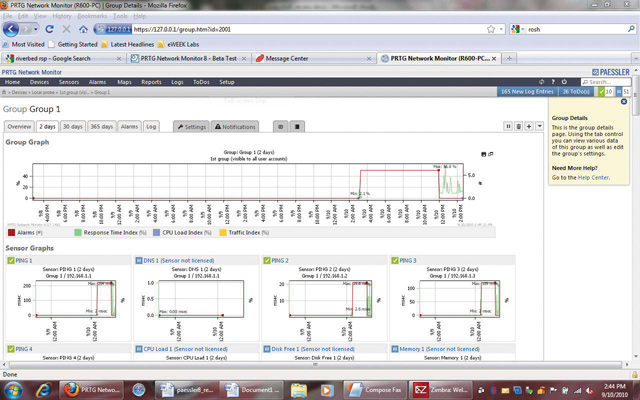Click the PRTG refresh icon in dark navbar
Screen dimensions: 640x400
tap(541, 82)
